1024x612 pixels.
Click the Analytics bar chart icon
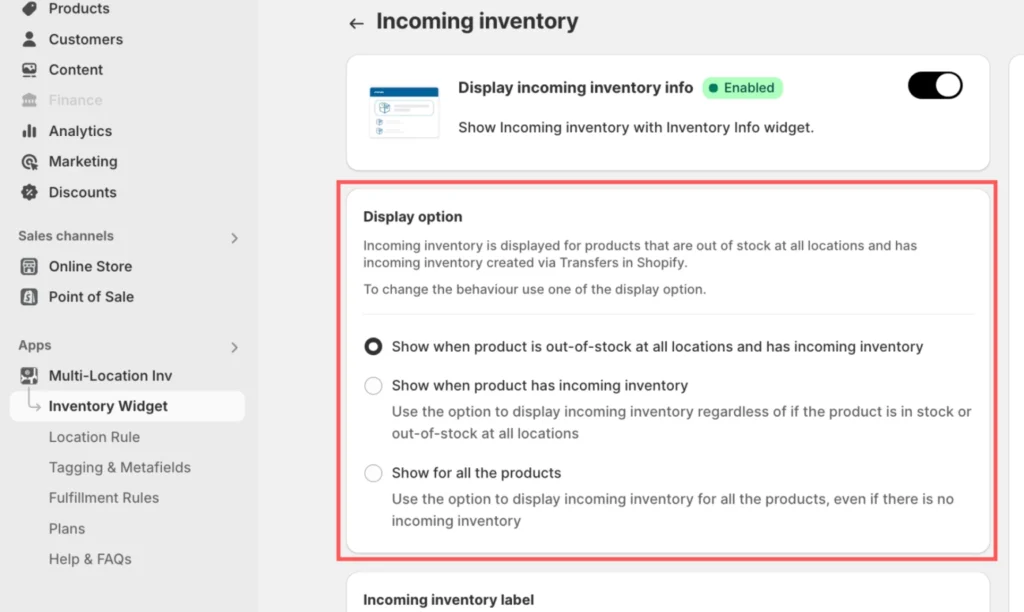pyautogui.click(x=29, y=131)
